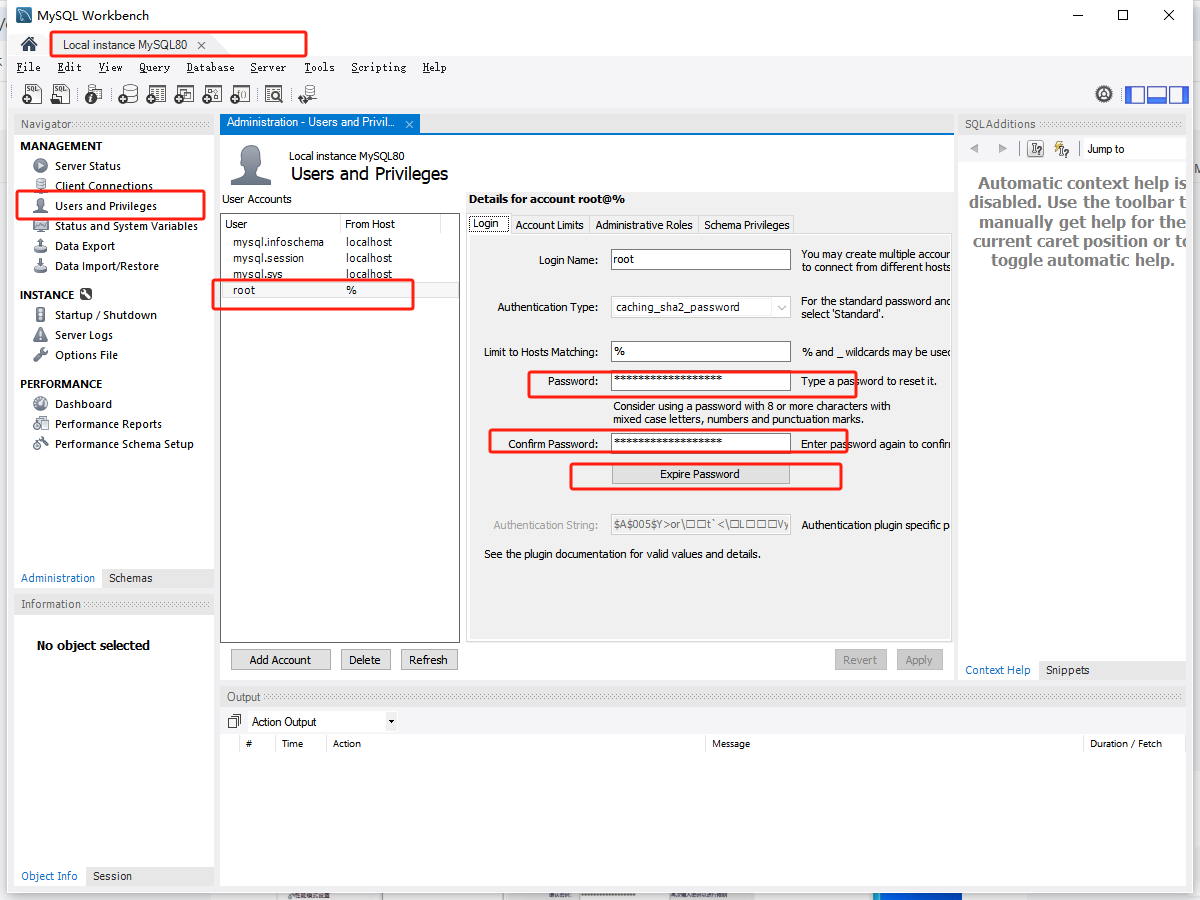The width and height of the screenshot is (1200, 900).
Task: Switch to the Account Limits tab
Action: tap(549, 225)
